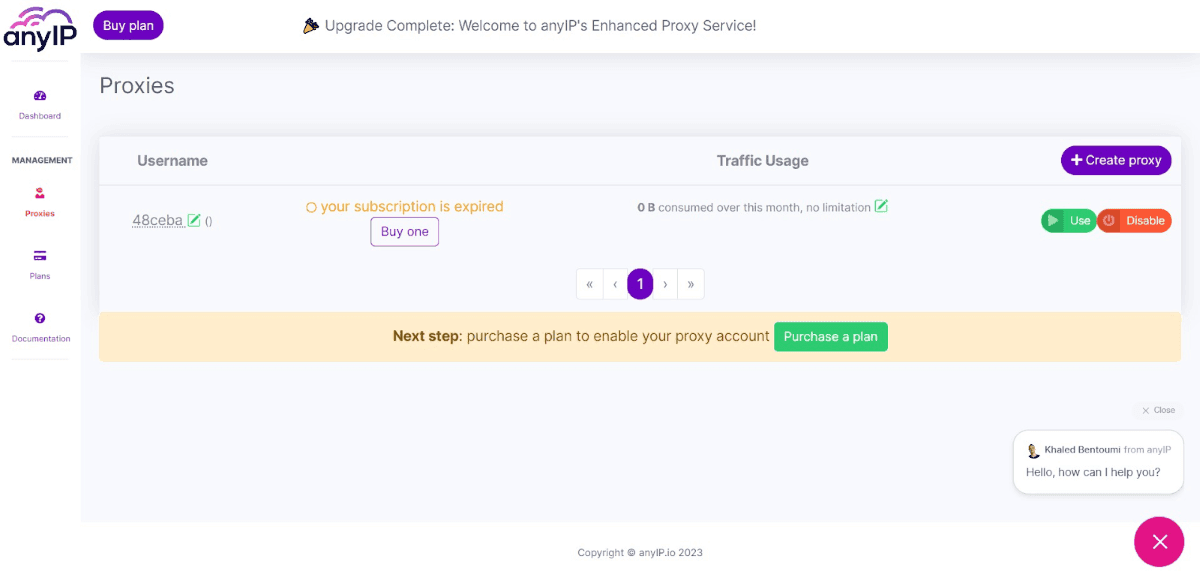This screenshot has height=575, width=1200.
Task: Create a new proxy
Action: tap(1116, 160)
